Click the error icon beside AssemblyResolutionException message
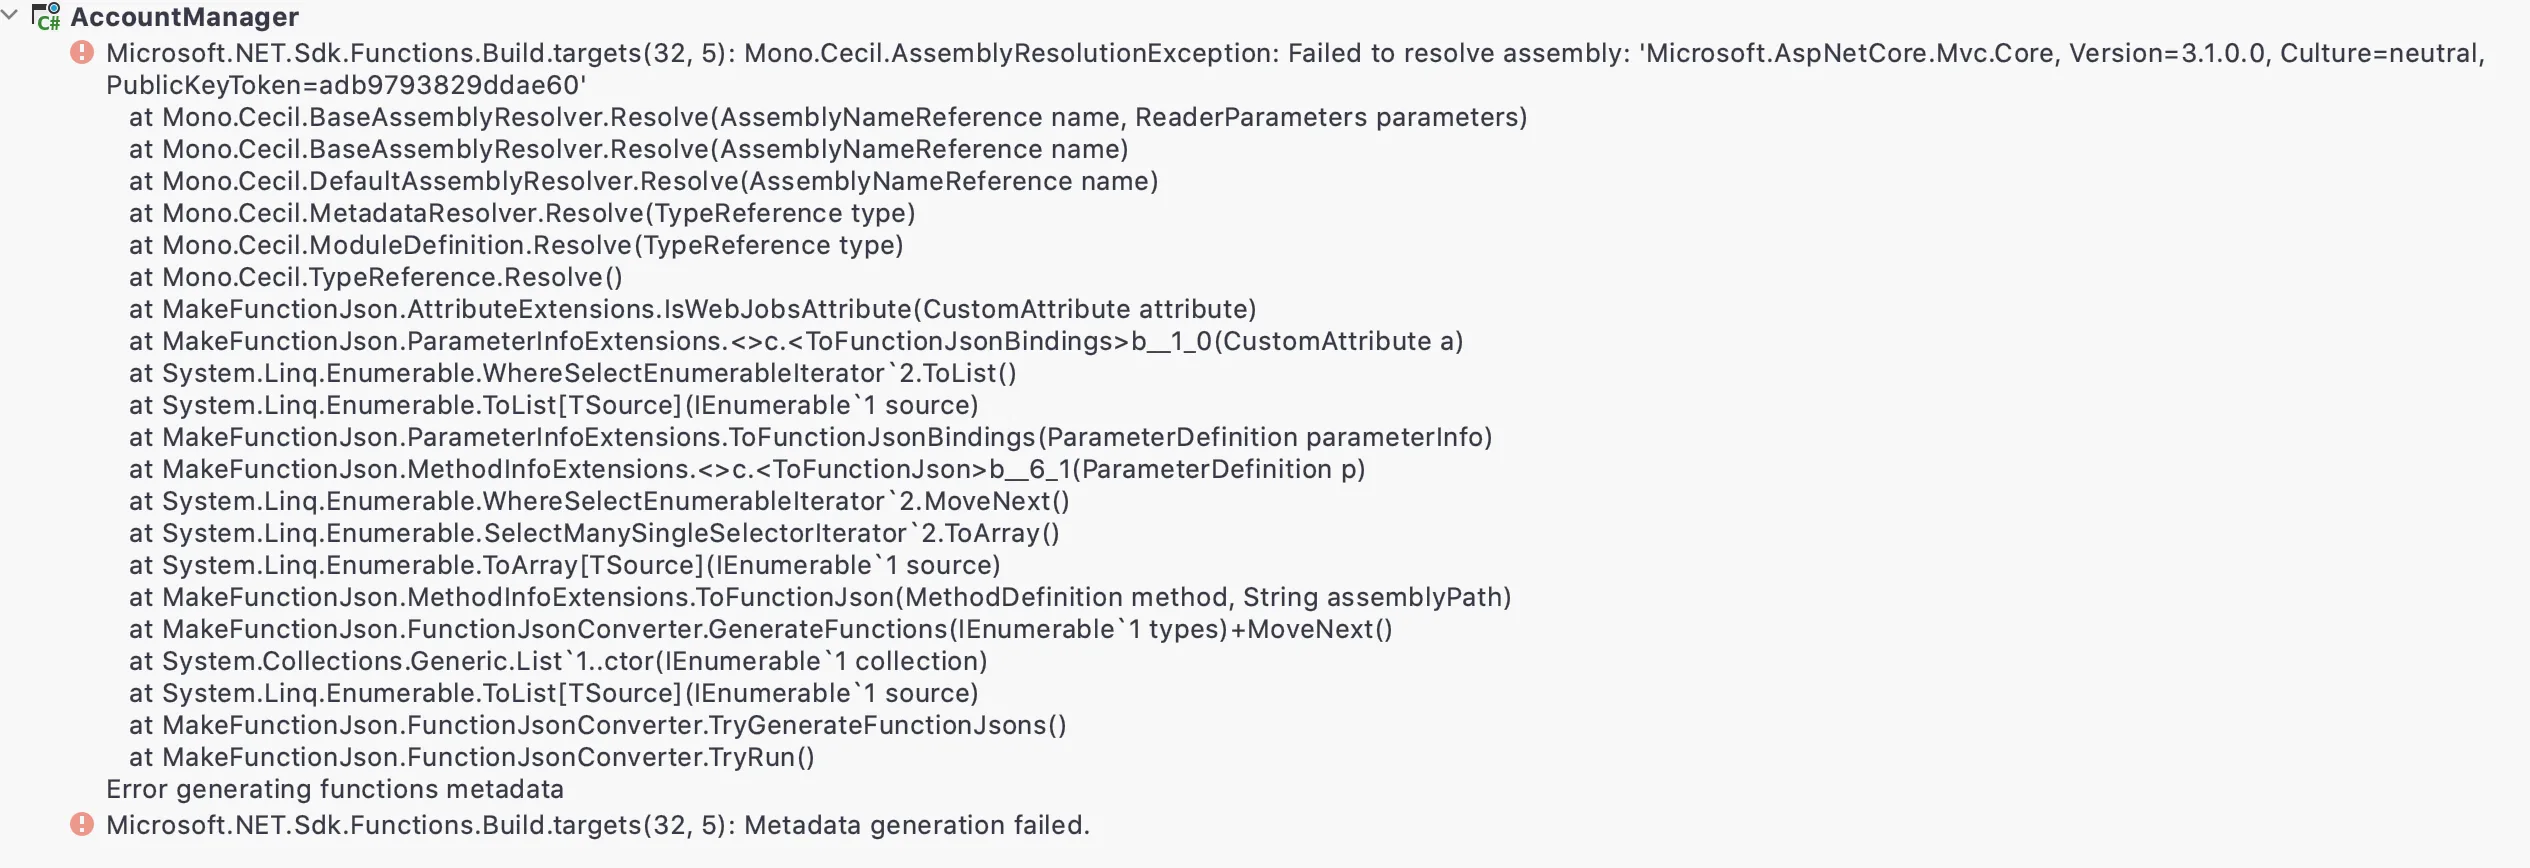 (82, 52)
